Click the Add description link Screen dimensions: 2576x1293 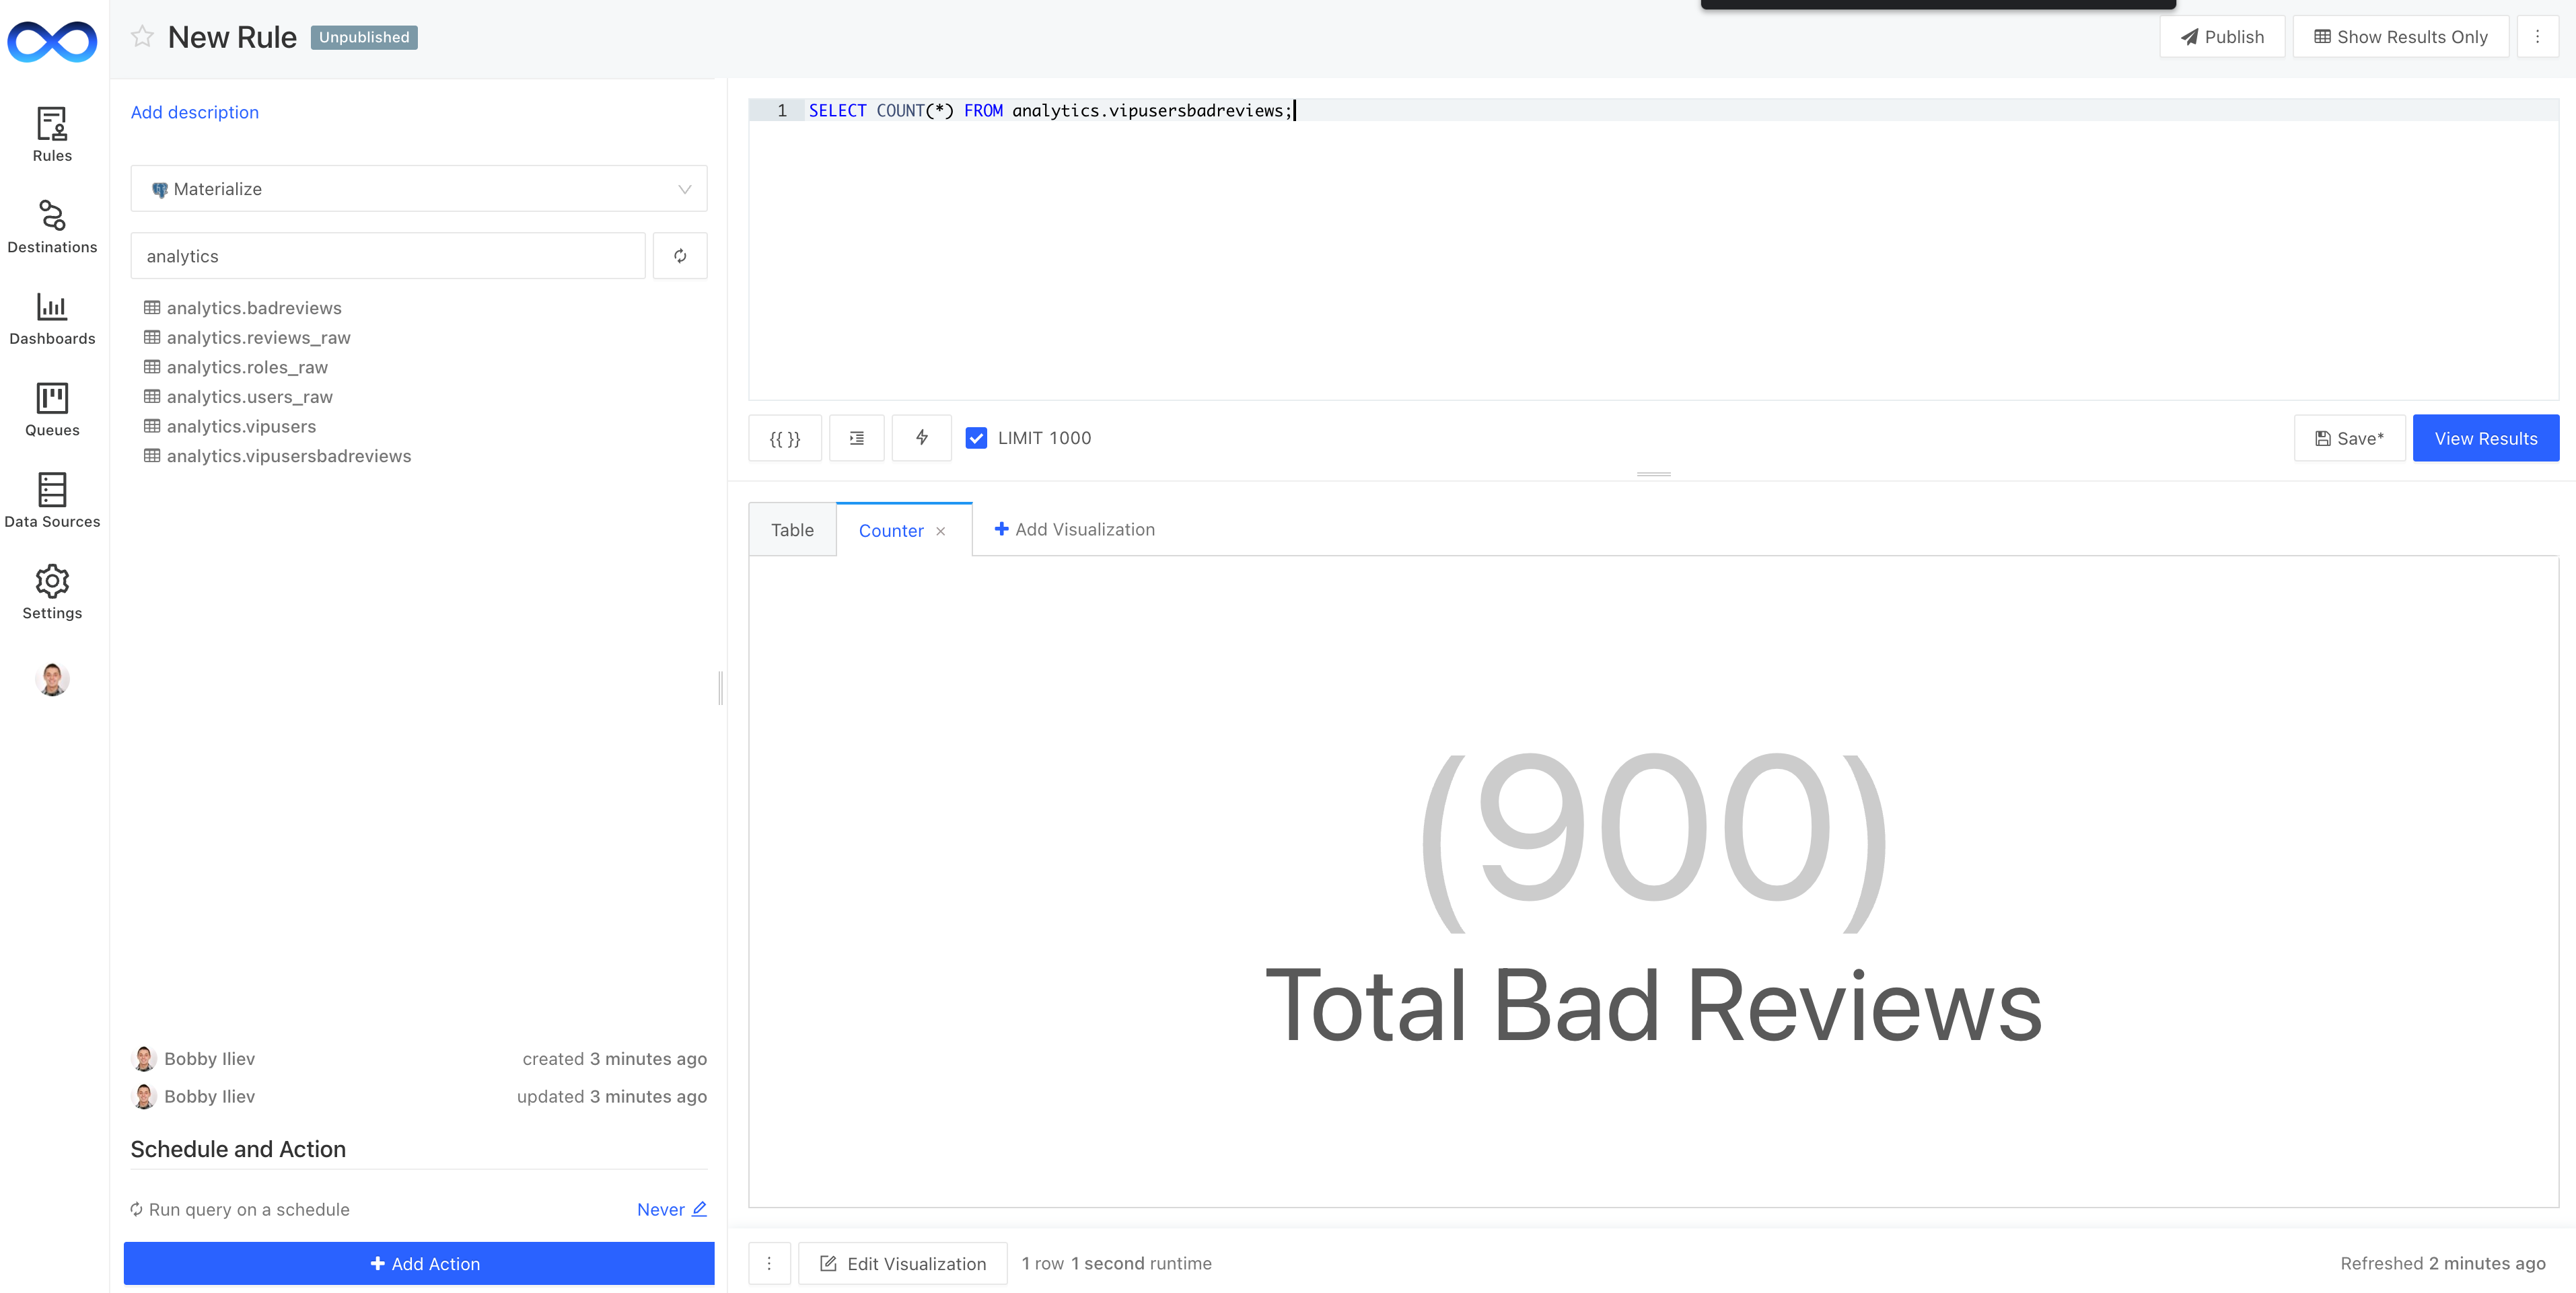[x=195, y=112]
